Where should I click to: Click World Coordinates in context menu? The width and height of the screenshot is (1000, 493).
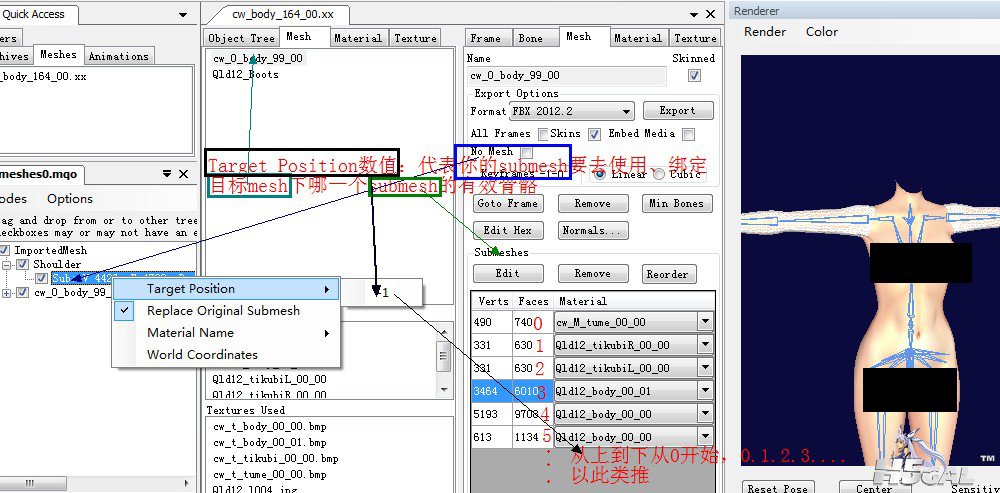click(202, 354)
